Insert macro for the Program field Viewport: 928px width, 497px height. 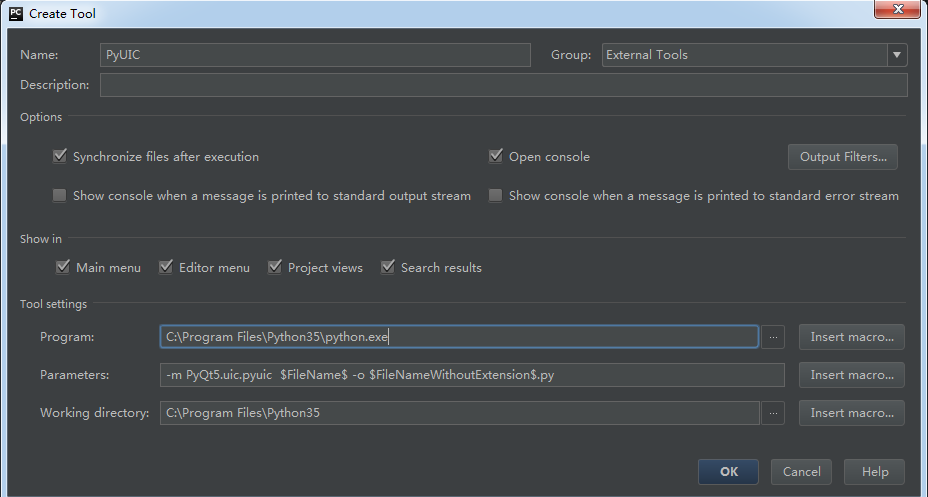851,337
